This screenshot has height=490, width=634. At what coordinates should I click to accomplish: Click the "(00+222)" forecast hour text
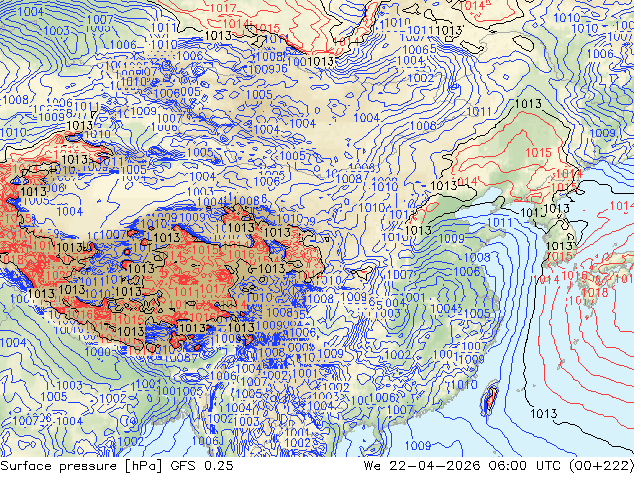coord(601,466)
